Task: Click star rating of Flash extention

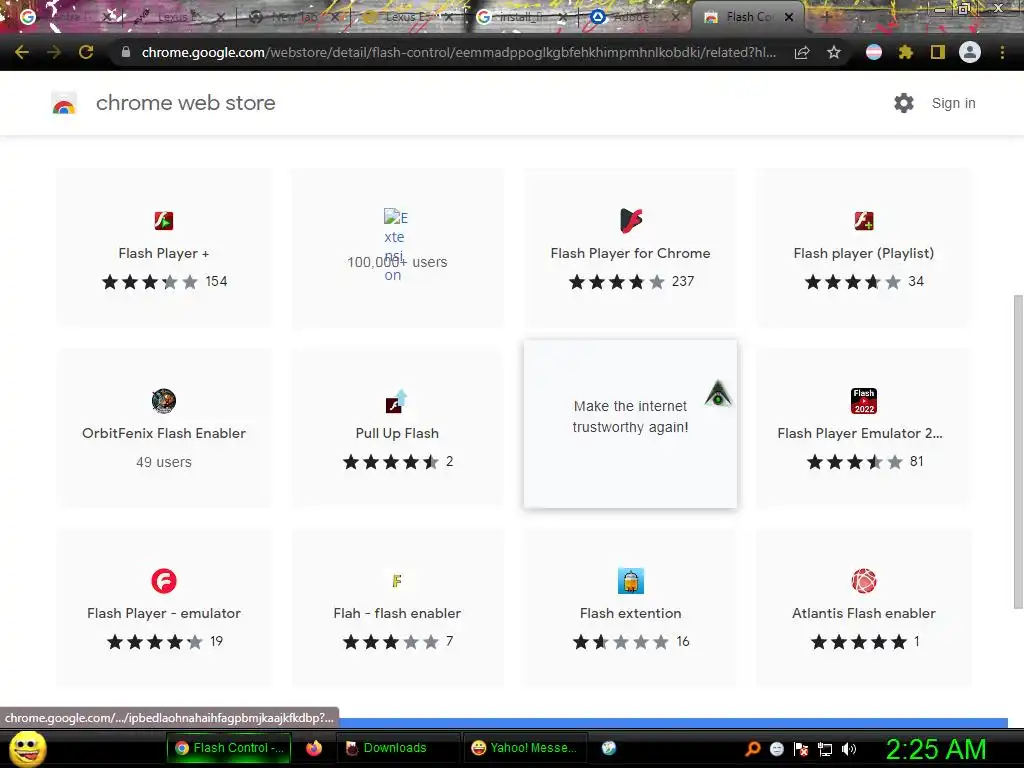Action: click(x=620, y=642)
